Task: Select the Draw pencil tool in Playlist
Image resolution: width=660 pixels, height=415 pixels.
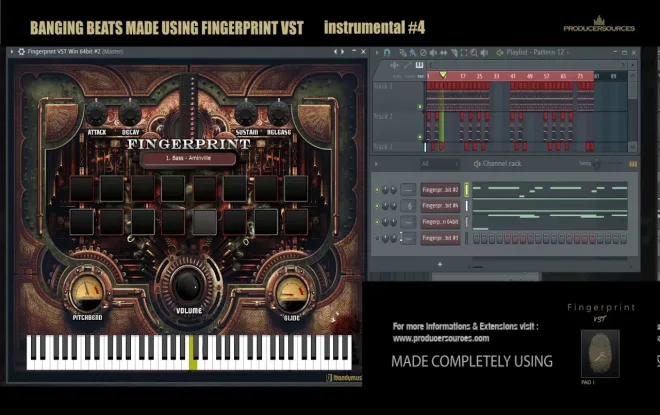Action: pos(403,53)
